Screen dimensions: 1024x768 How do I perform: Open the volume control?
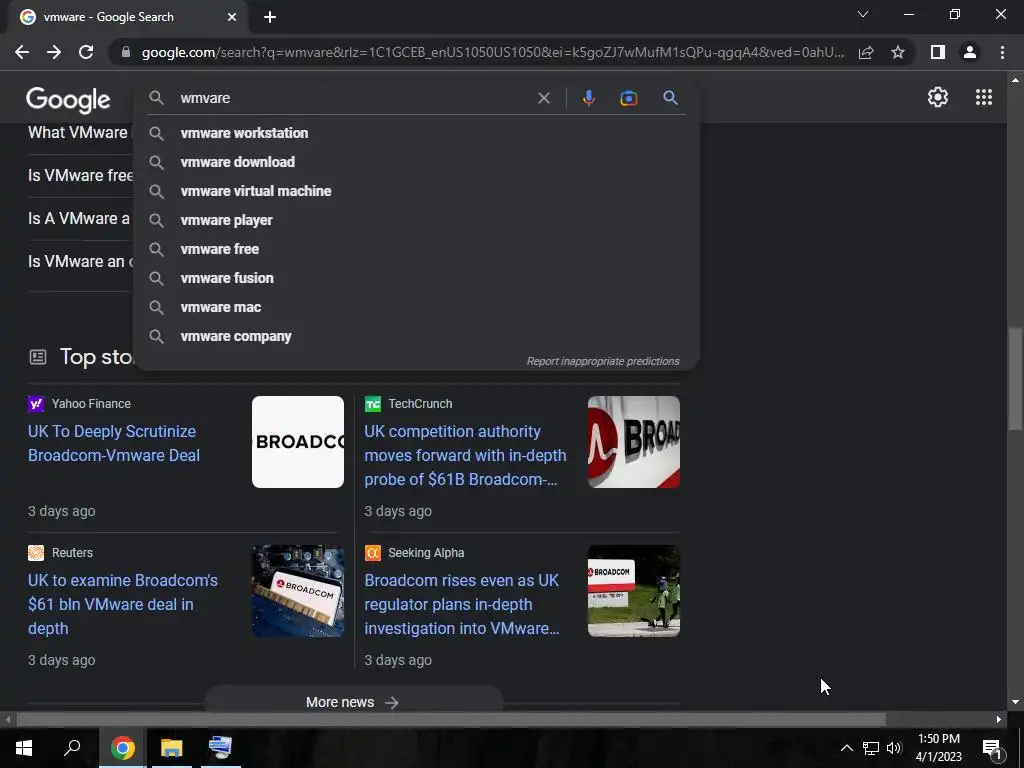point(894,748)
